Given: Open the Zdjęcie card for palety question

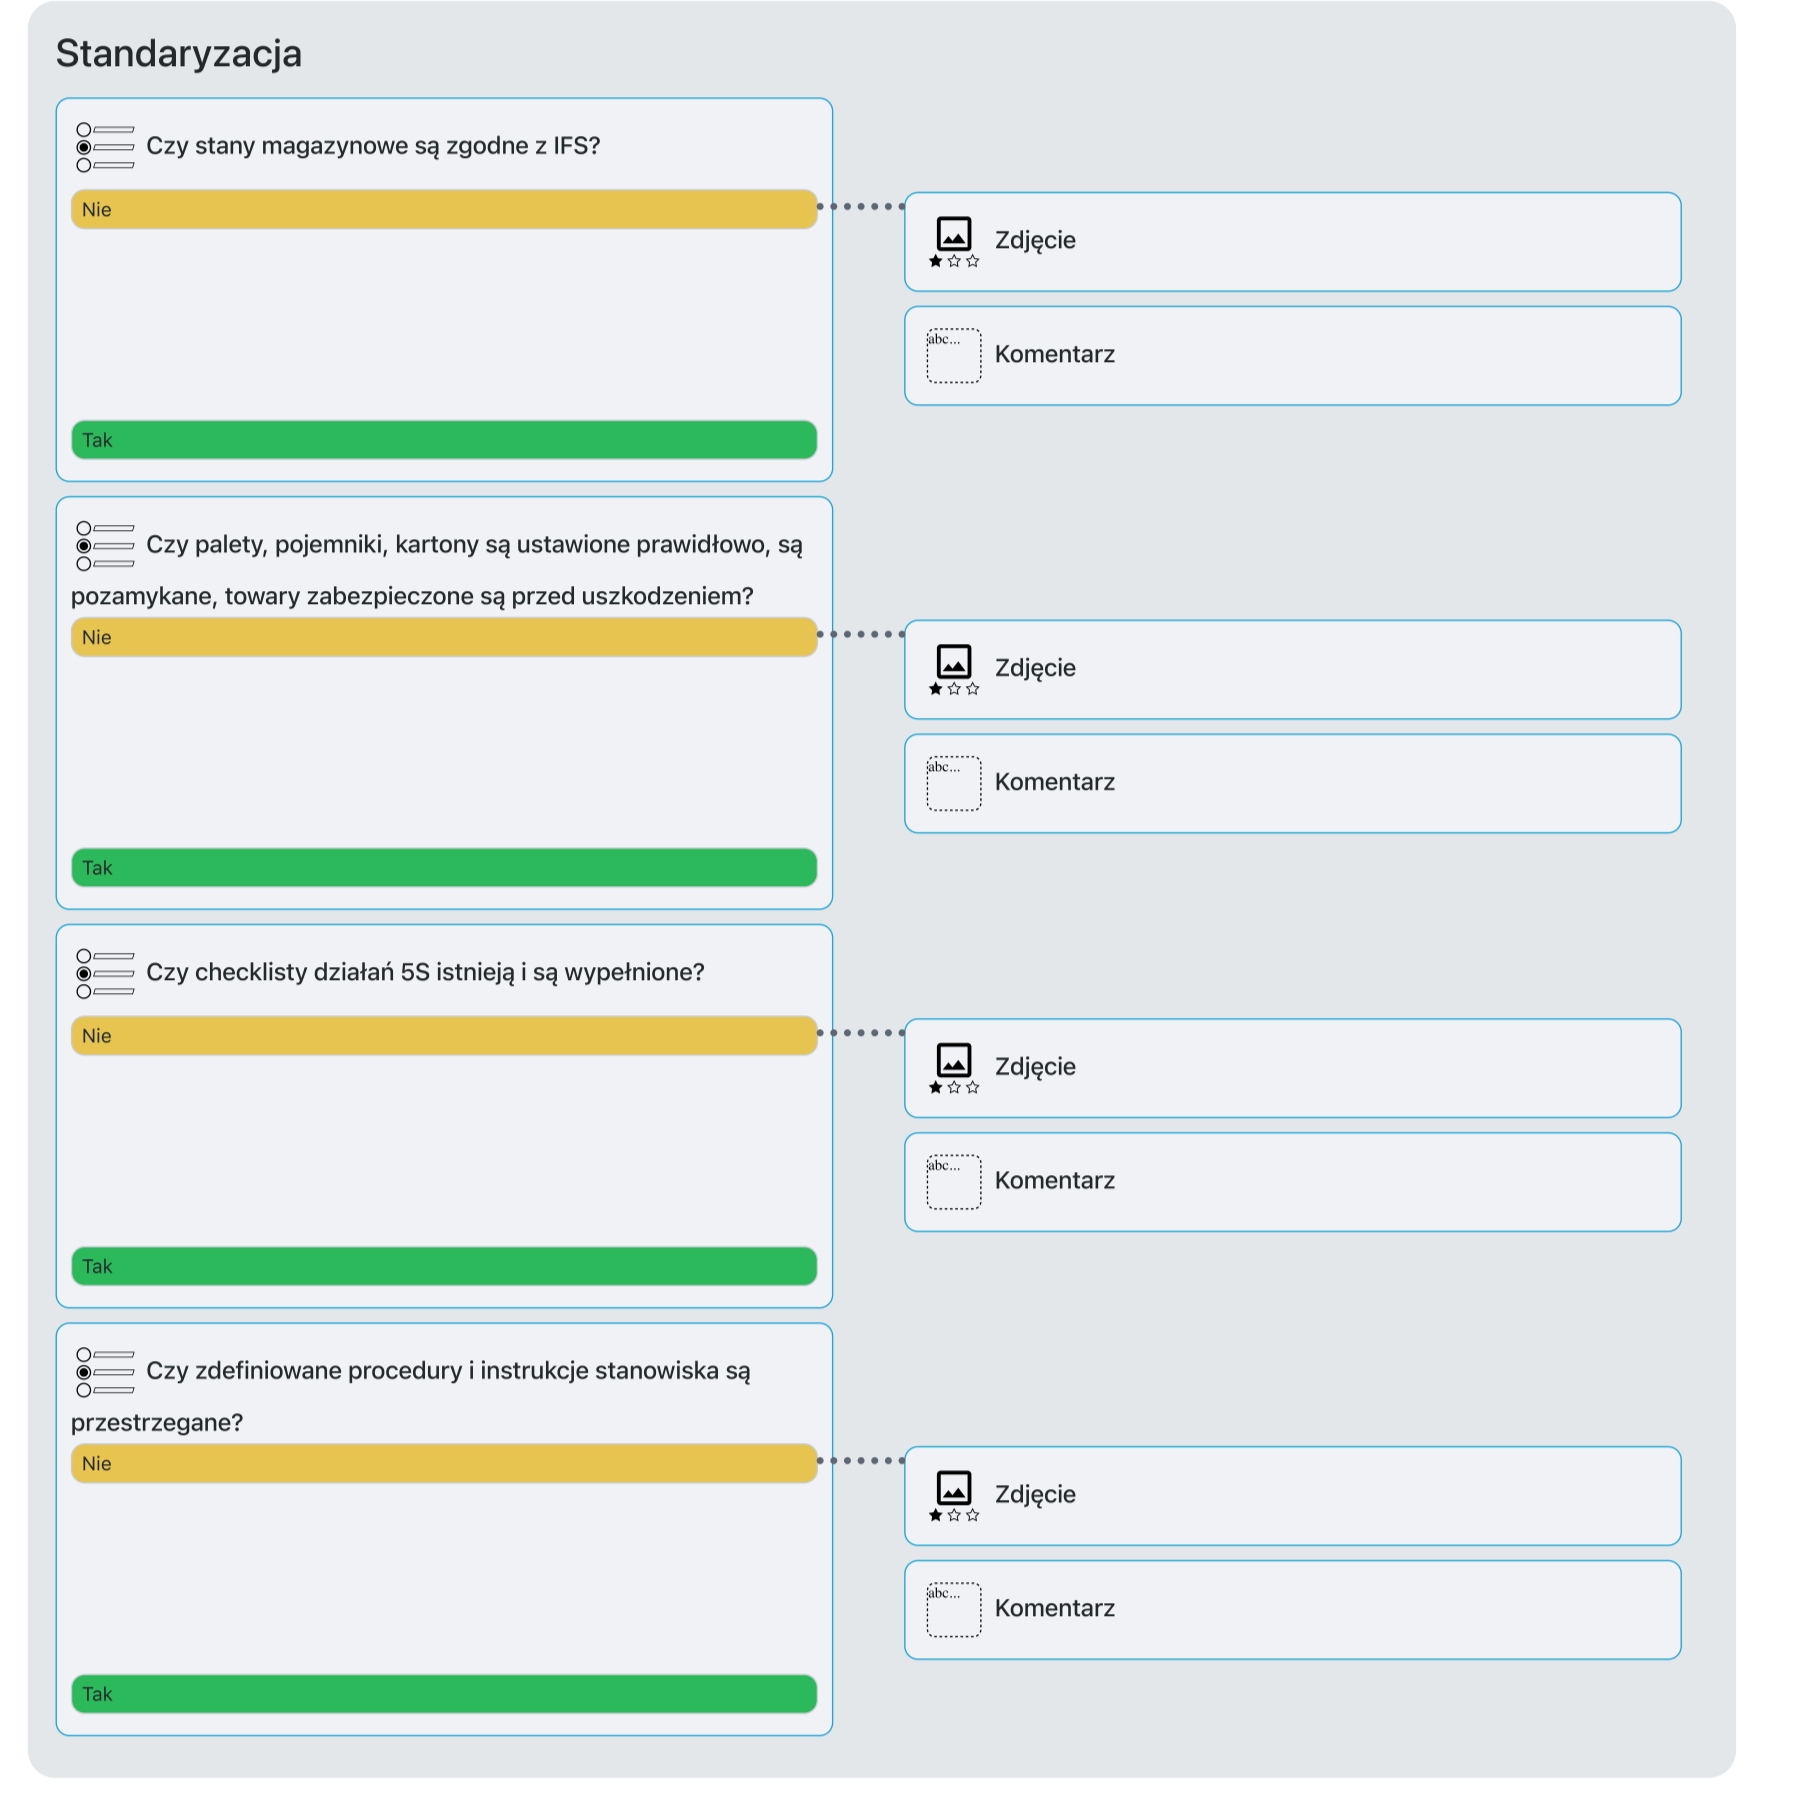Looking at the screenshot, I should tap(1293, 670).
